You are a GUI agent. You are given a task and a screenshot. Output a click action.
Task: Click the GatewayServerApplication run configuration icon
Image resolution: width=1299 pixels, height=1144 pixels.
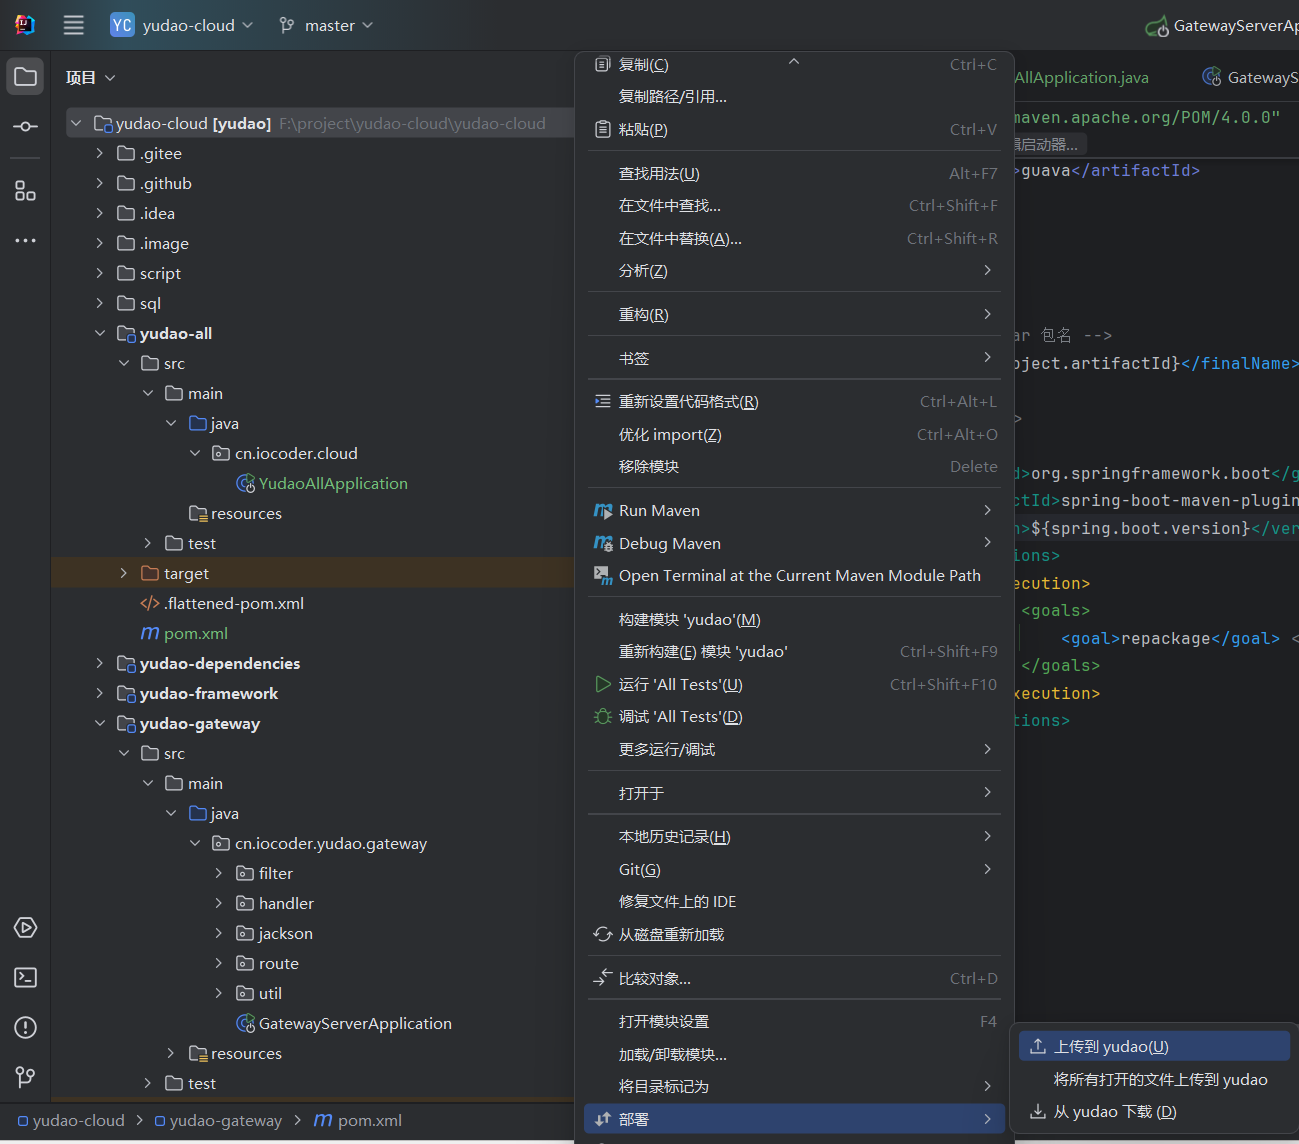tap(1157, 26)
